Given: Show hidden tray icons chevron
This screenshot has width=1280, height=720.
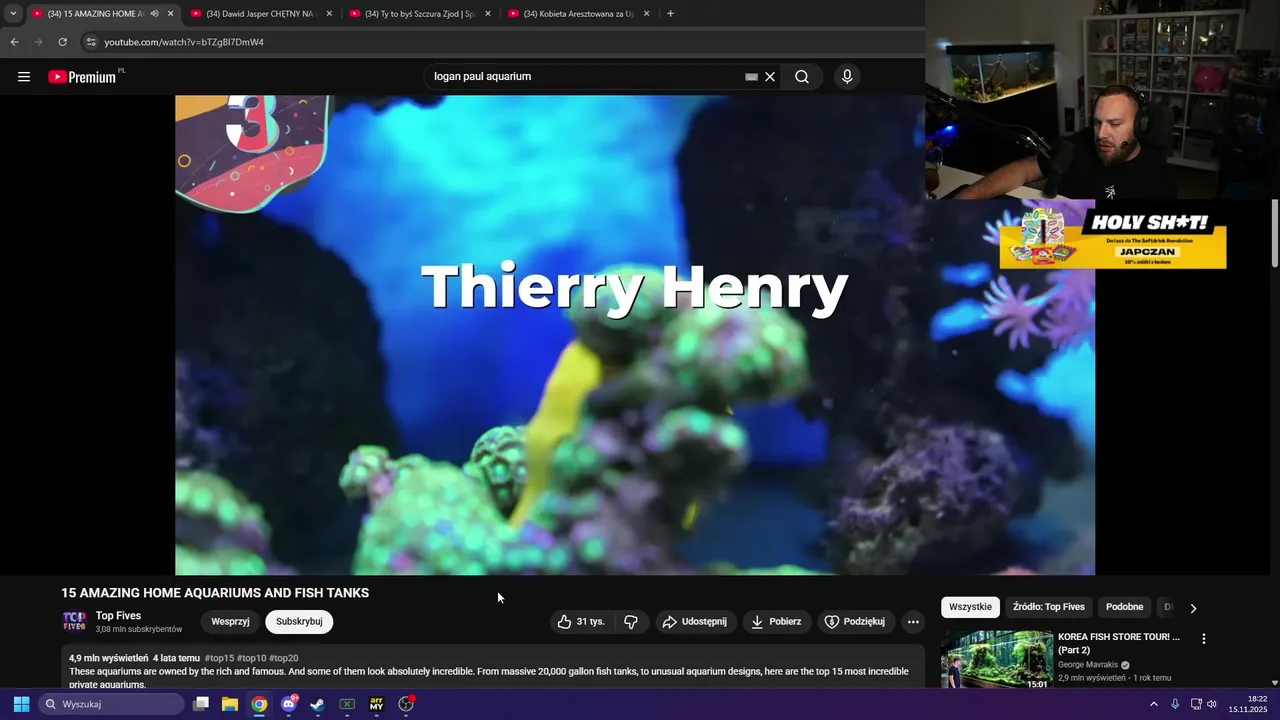Looking at the screenshot, I should pyautogui.click(x=1154, y=704).
